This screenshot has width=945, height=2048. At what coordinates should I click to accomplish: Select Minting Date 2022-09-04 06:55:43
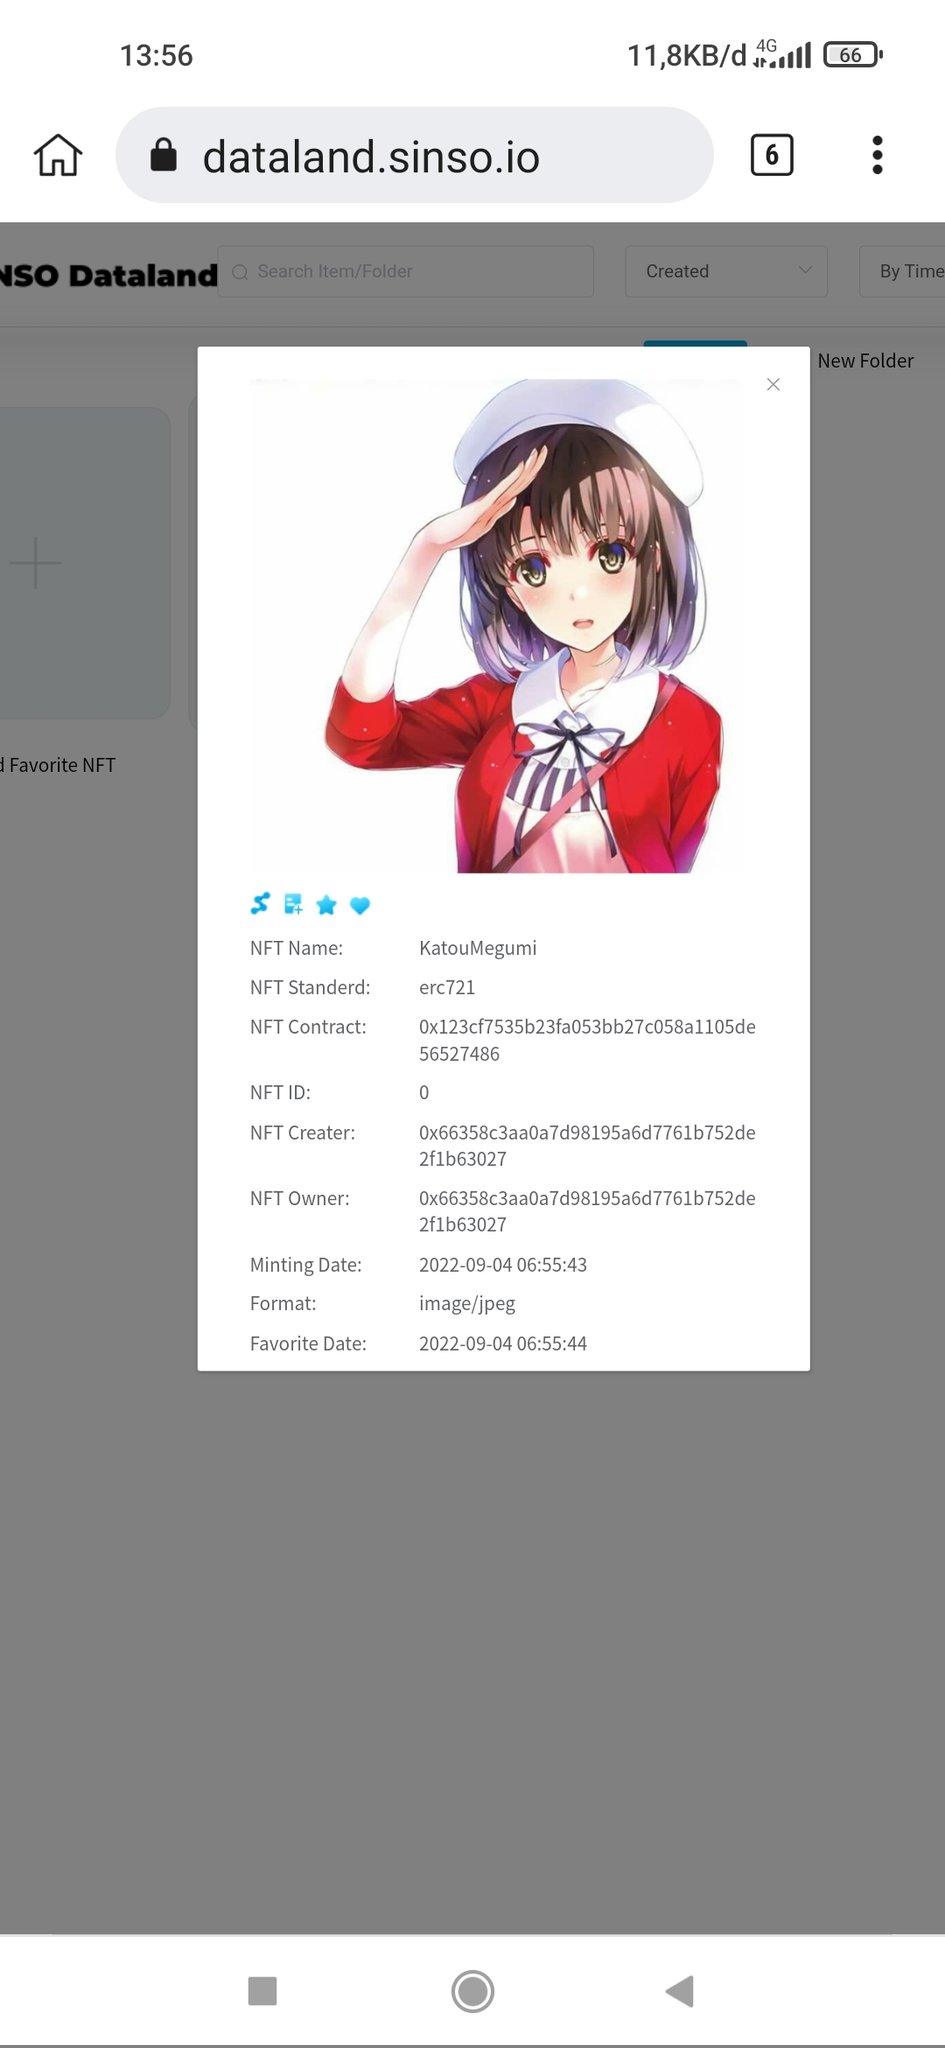point(503,1265)
